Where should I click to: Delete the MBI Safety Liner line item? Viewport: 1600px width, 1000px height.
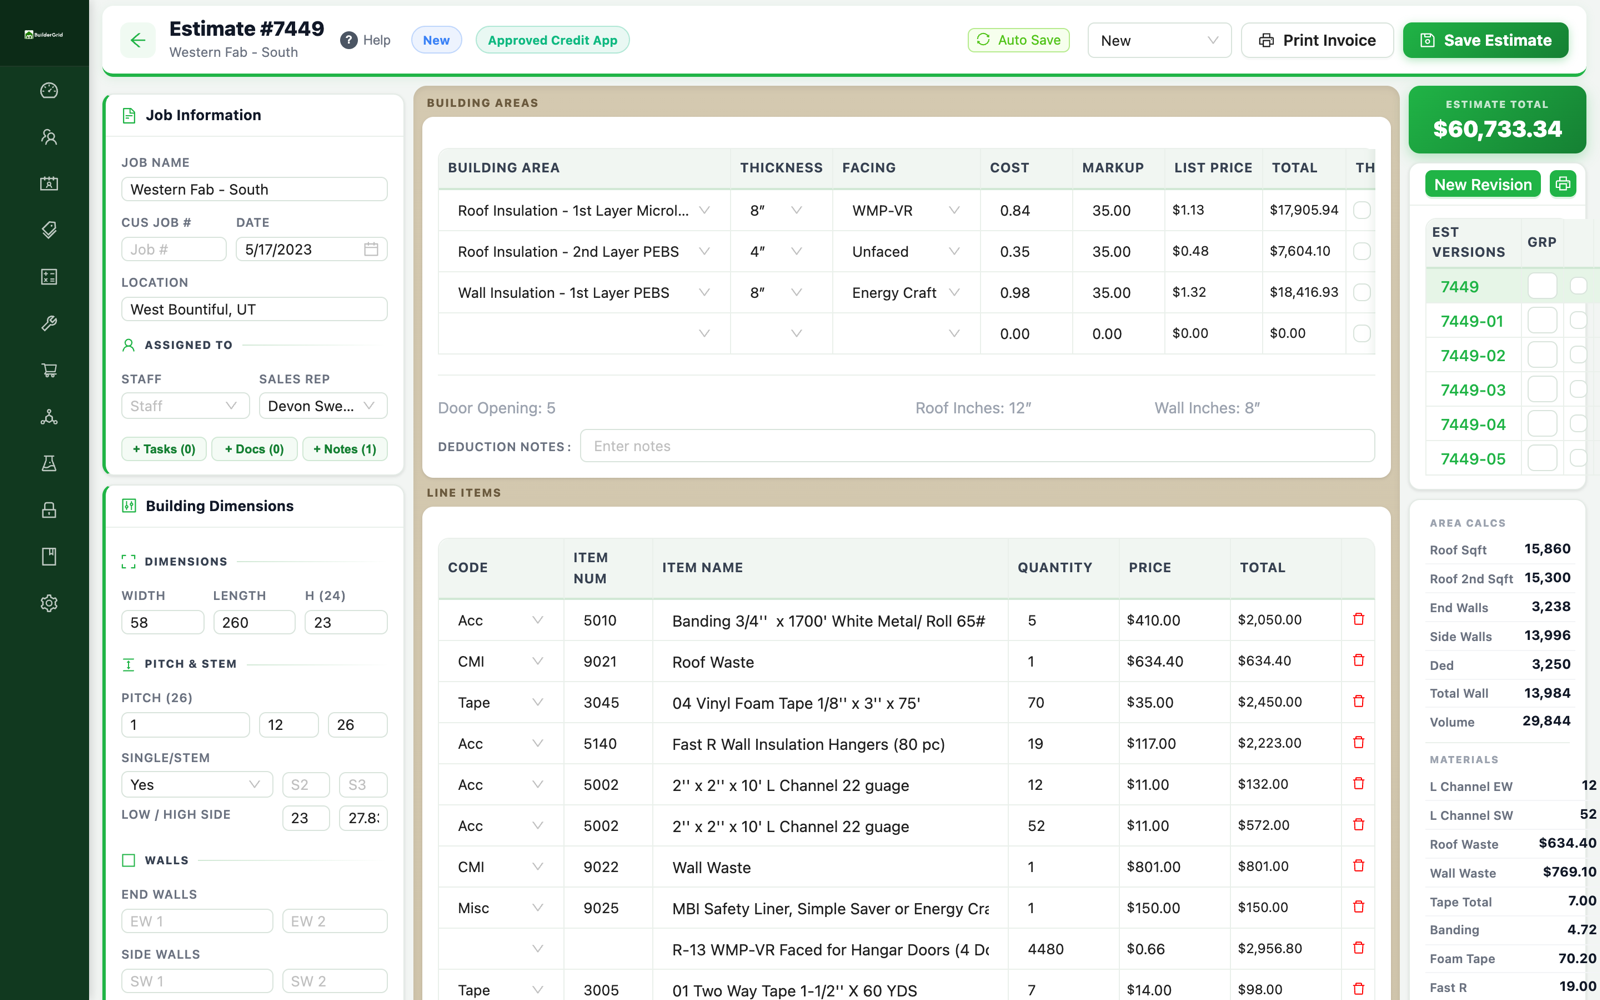pyautogui.click(x=1358, y=907)
